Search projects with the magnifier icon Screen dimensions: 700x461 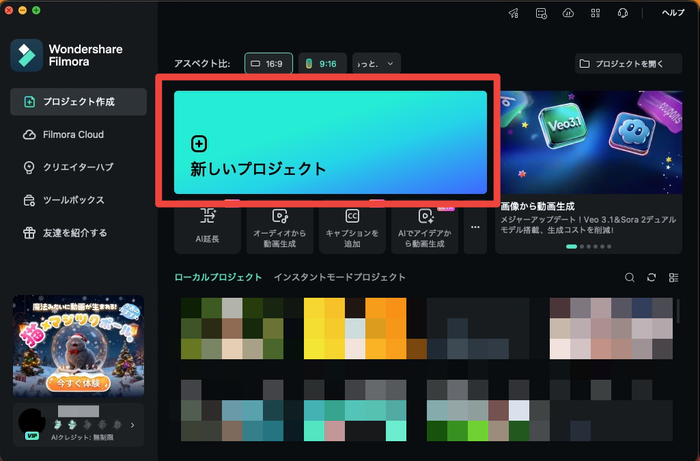(x=629, y=278)
